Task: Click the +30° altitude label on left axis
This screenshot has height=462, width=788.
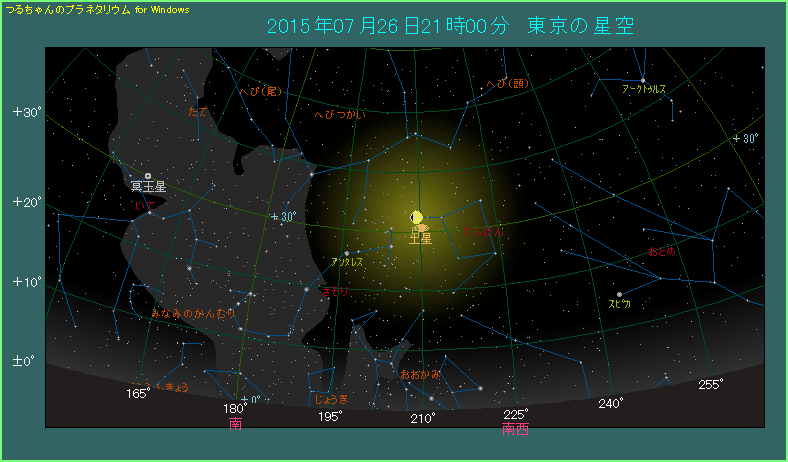Action: [27, 112]
